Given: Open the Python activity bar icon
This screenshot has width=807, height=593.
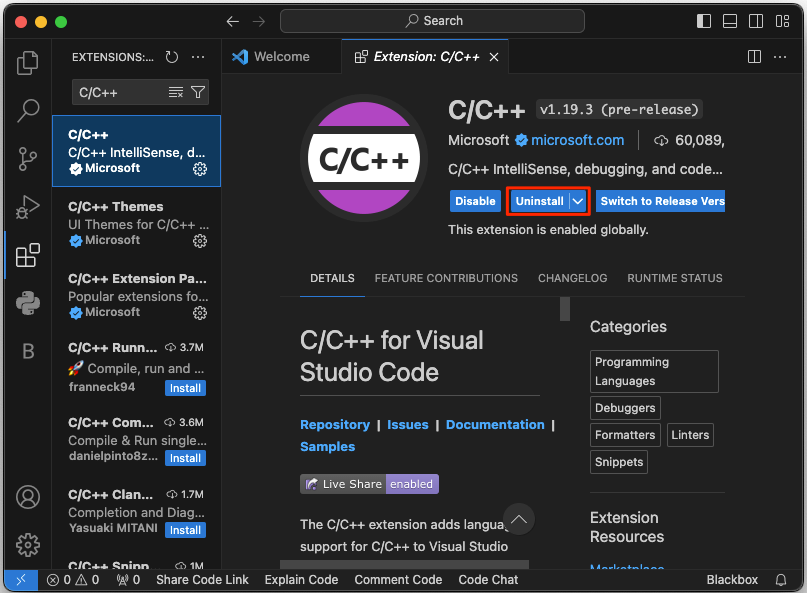Looking at the screenshot, I should pos(28,303).
